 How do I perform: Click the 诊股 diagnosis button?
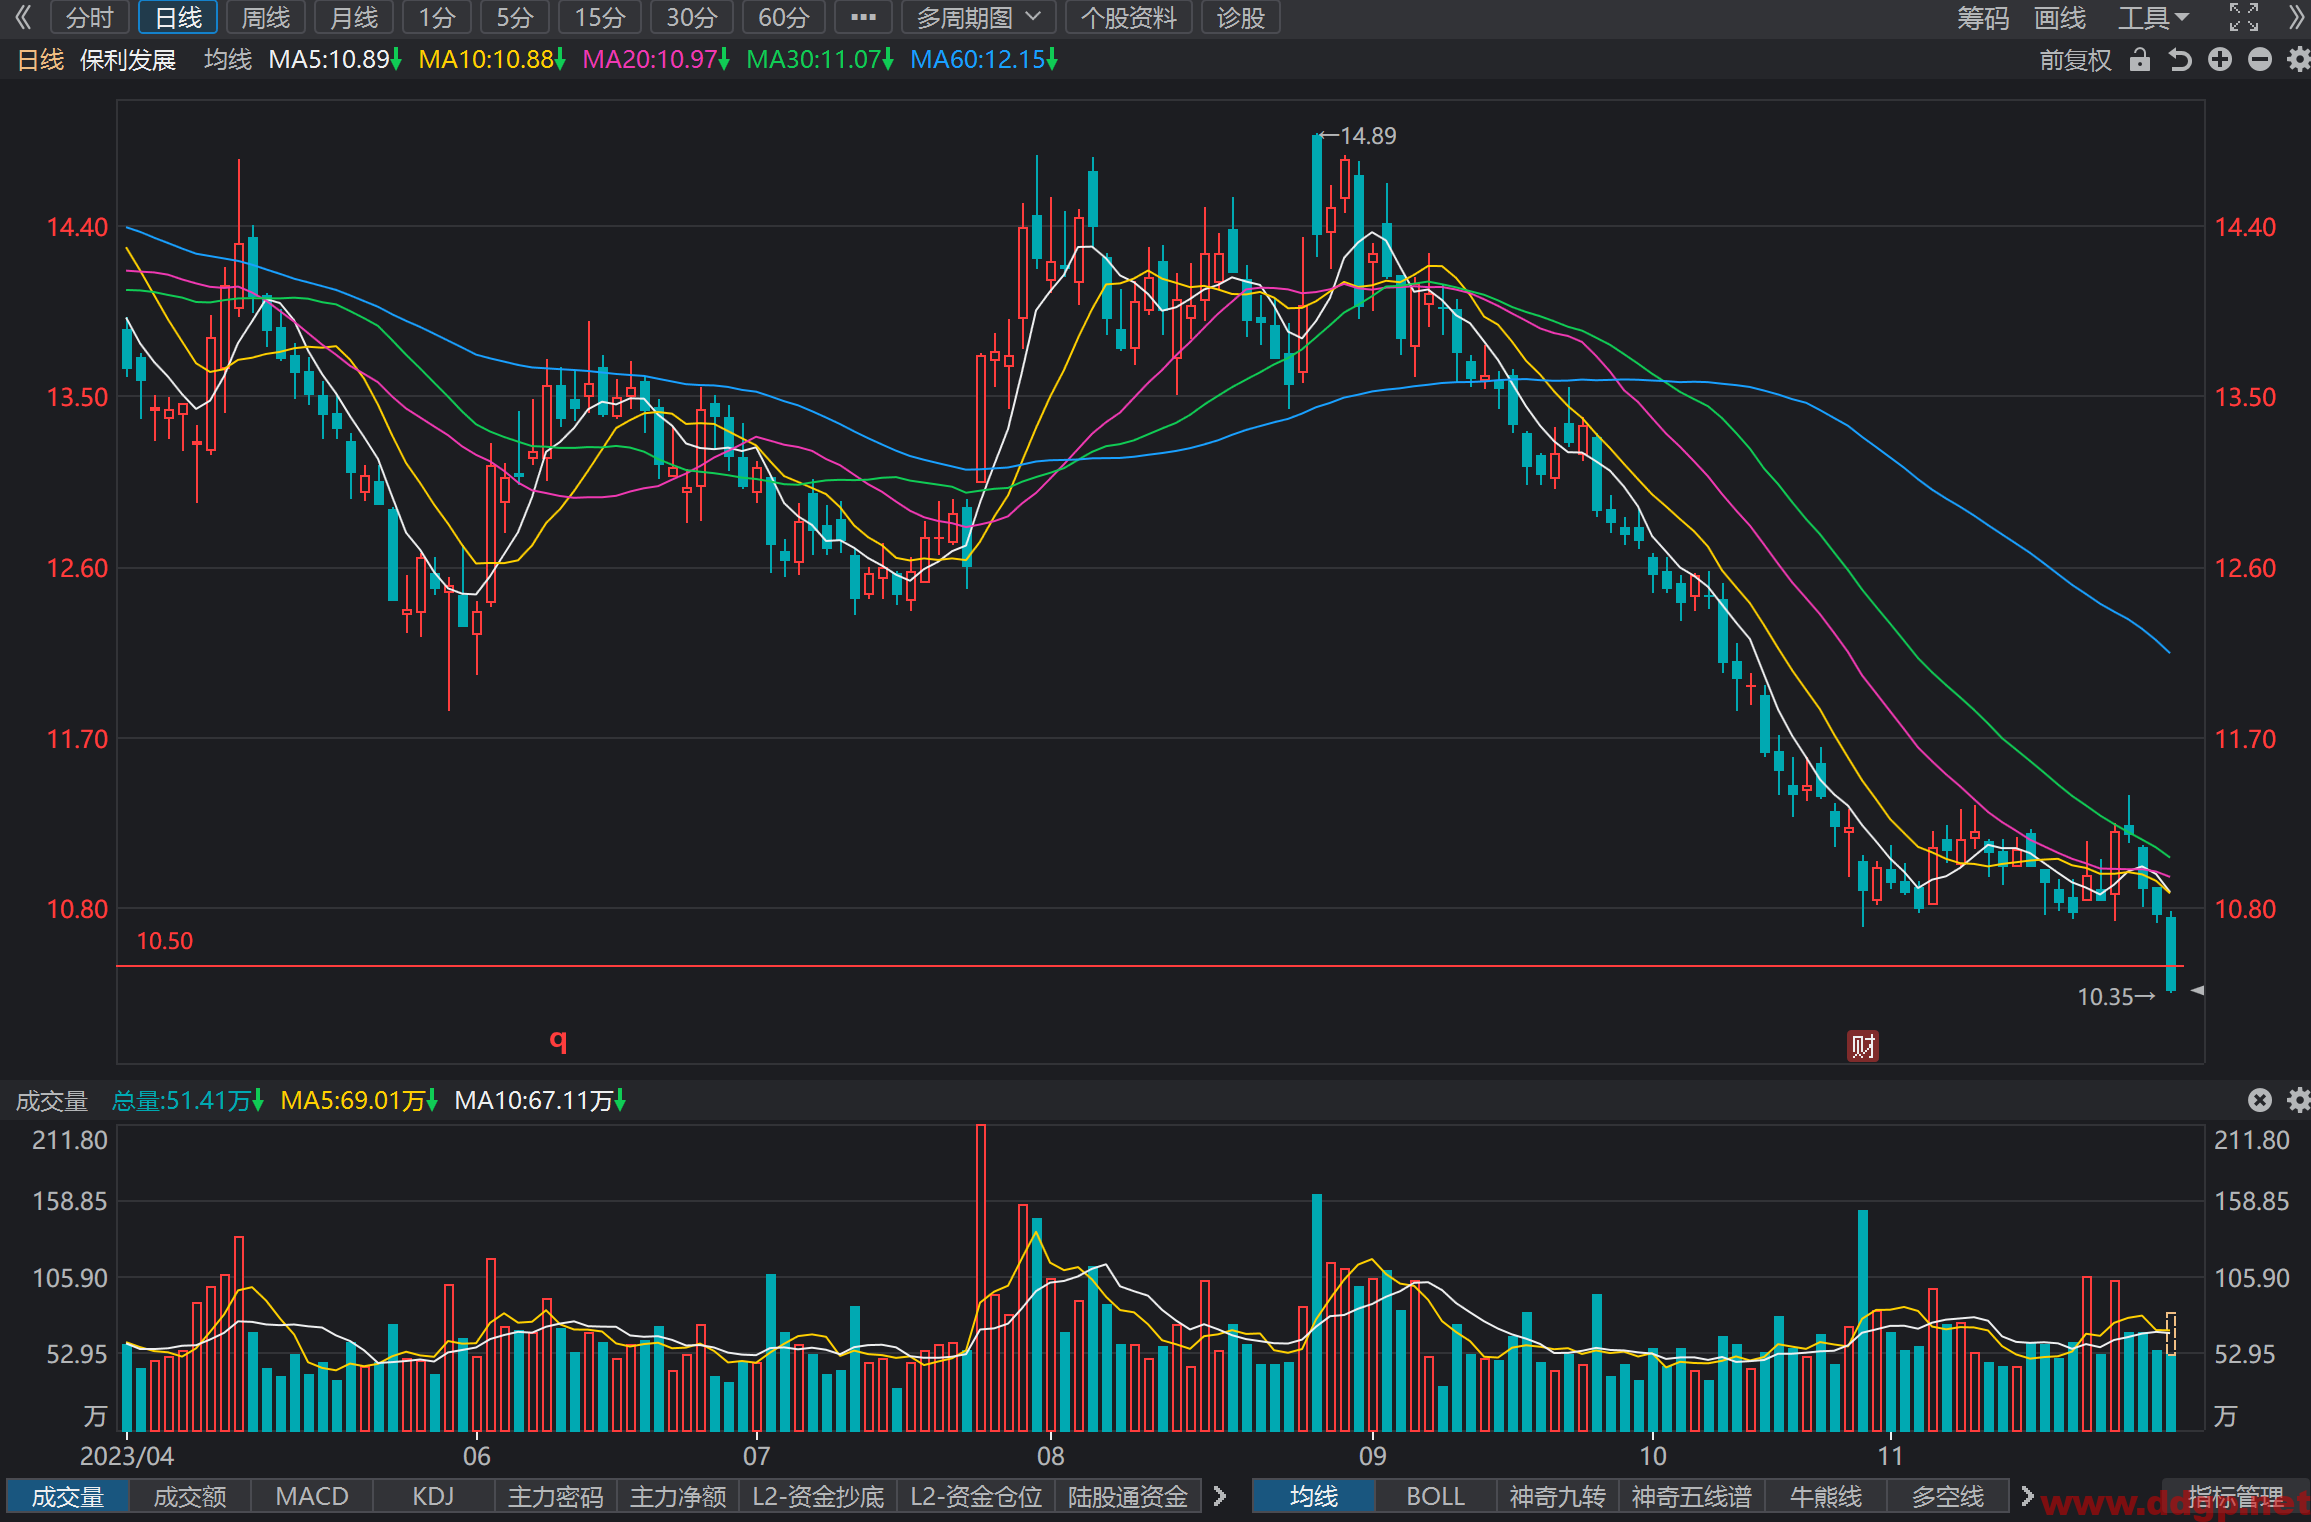click(x=1240, y=17)
